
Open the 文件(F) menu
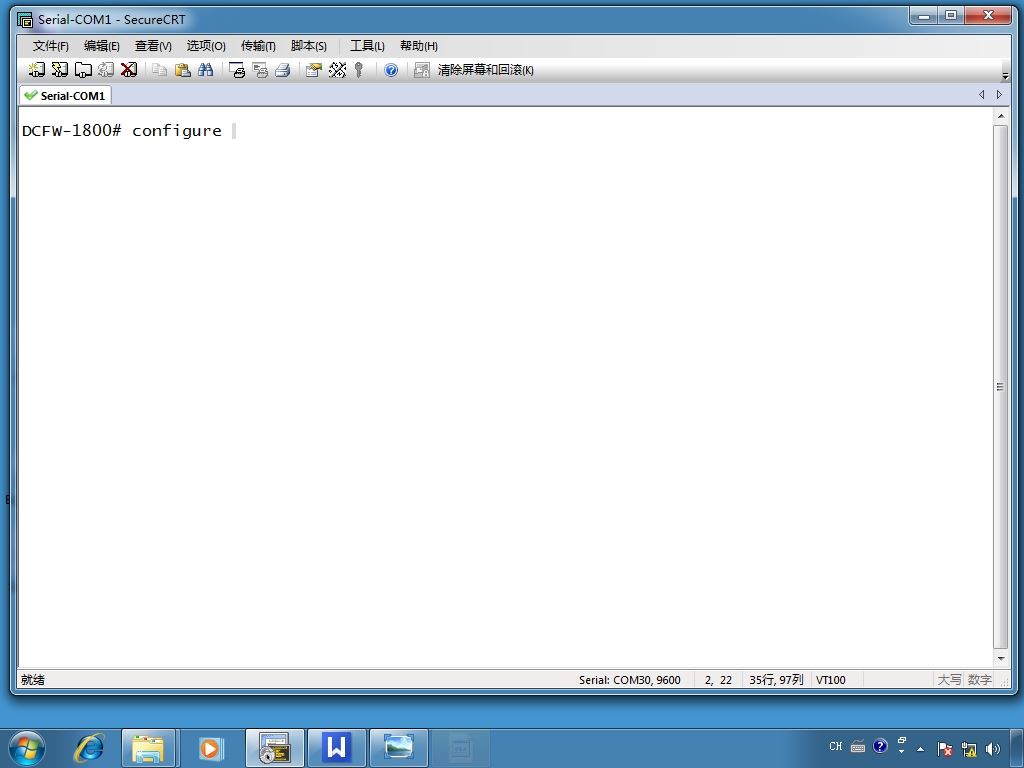(x=50, y=46)
